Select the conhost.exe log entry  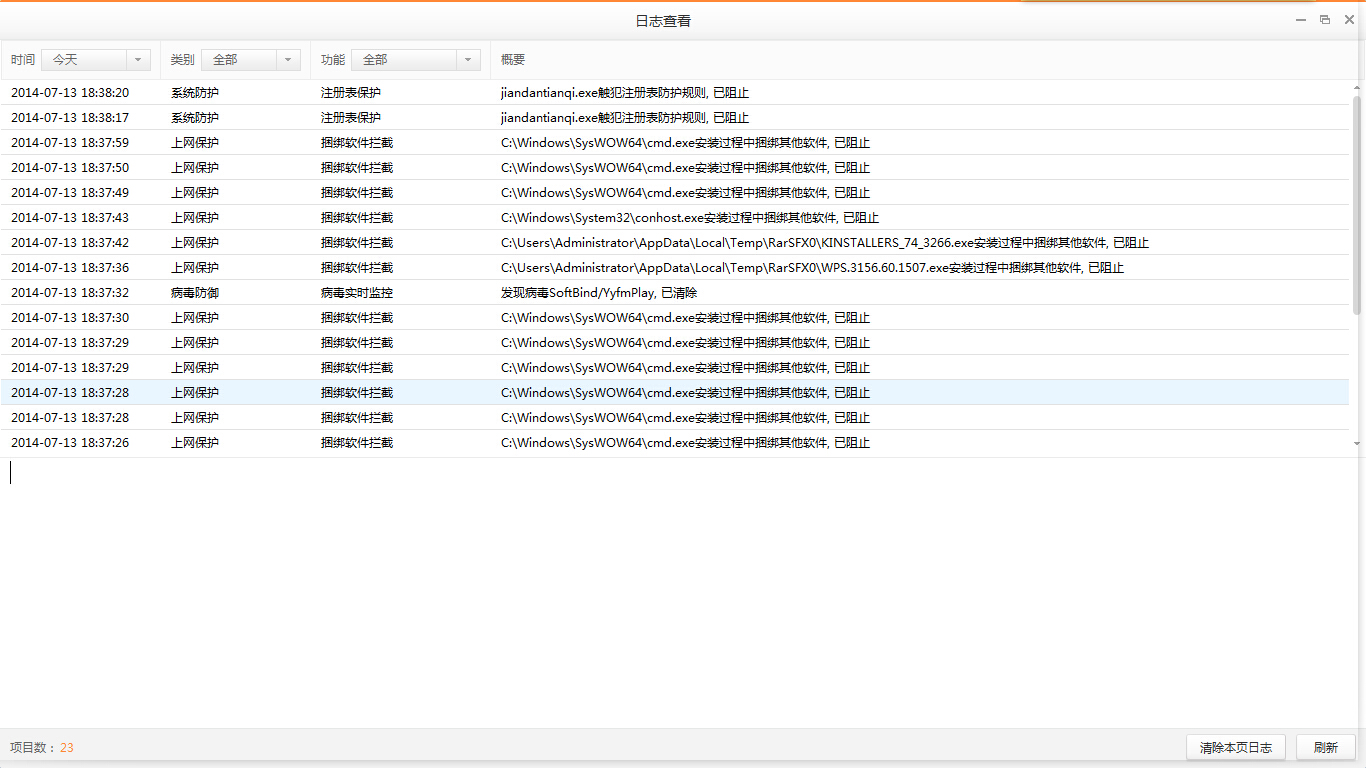689,218
